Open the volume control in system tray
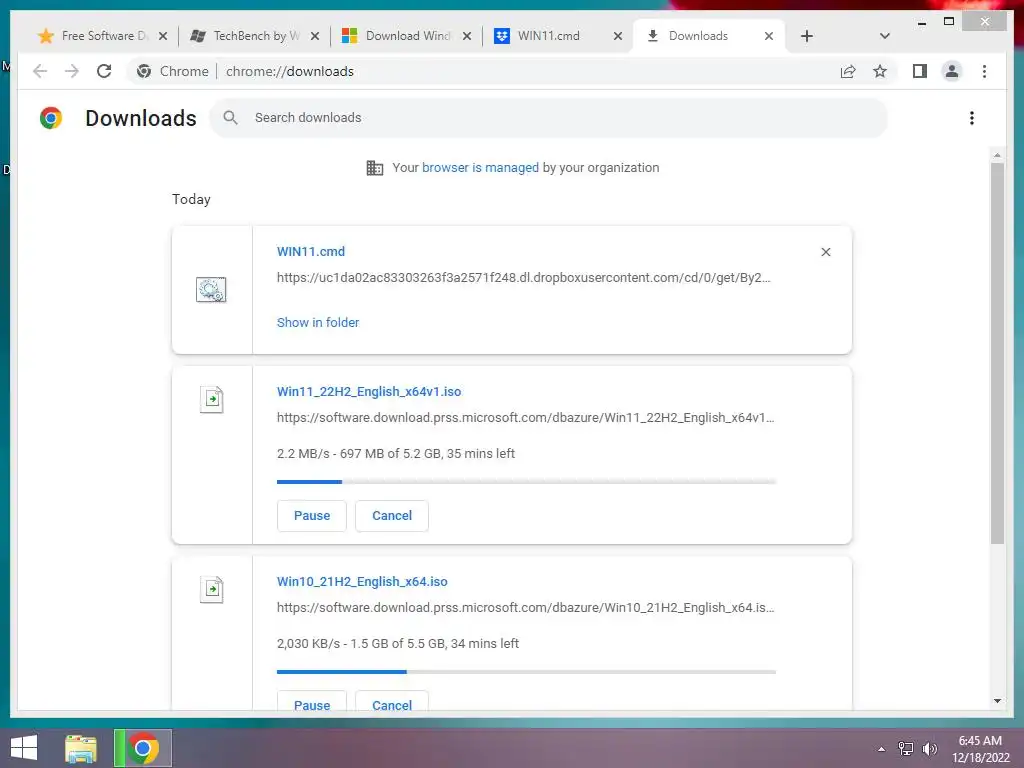1024x768 pixels. pyautogui.click(x=930, y=749)
